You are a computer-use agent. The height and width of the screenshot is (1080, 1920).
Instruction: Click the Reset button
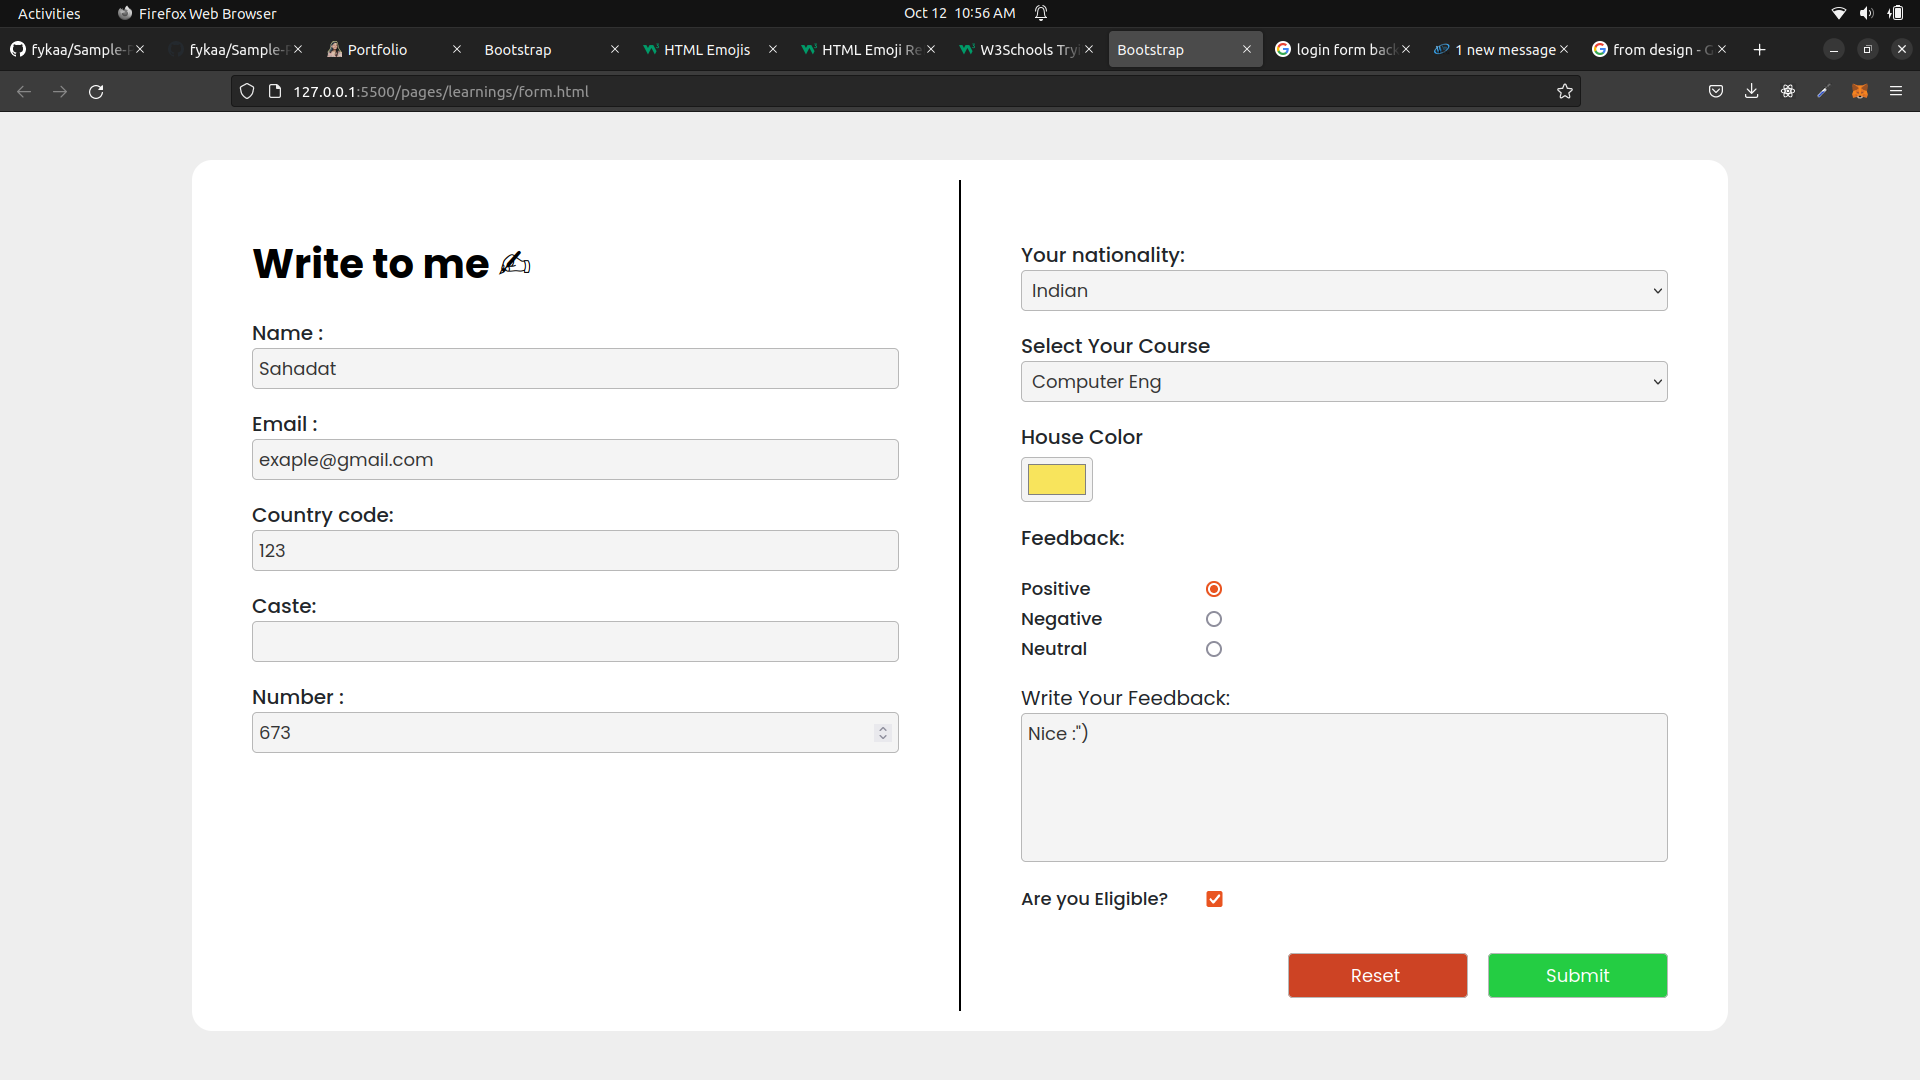pos(1376,975)
